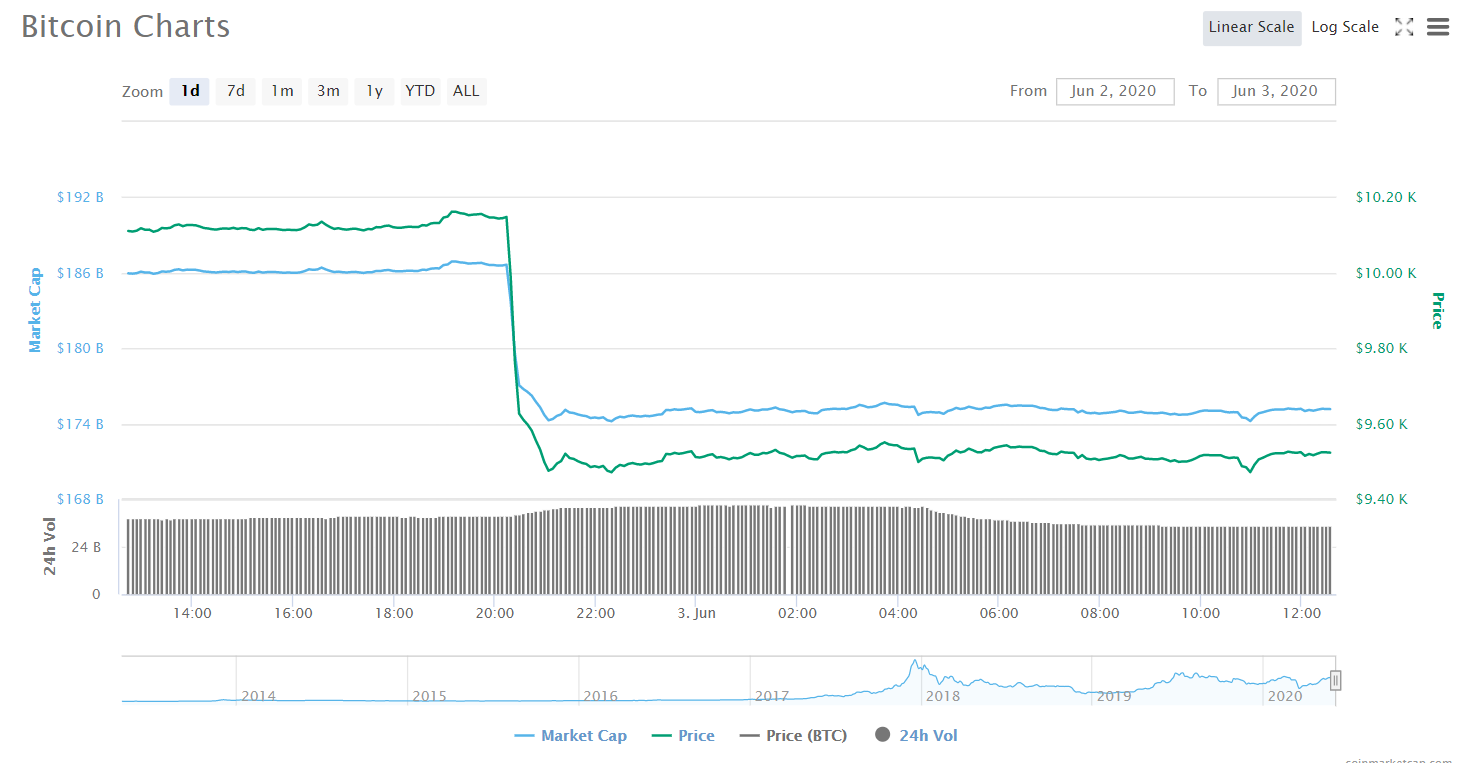Screen dimensions: 1478x763
Task: Click the vertical Price axis title
Action: (1437, 310)
